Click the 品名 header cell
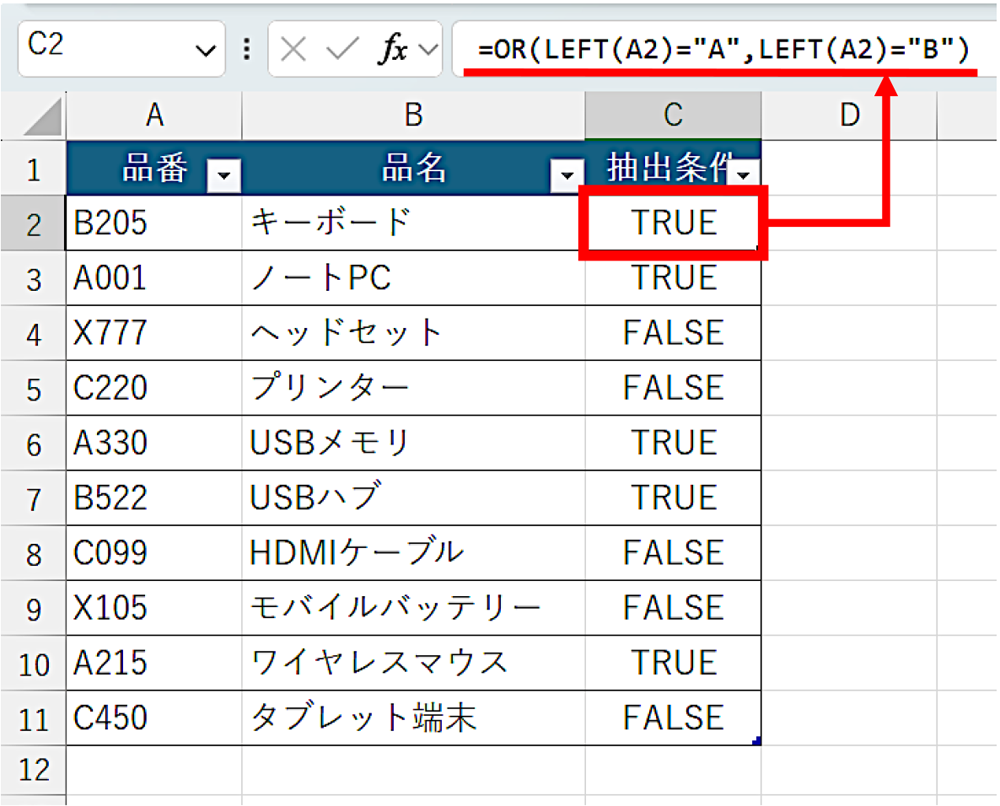This screenshot has height=806, width=1000. (x=413, y=168)
